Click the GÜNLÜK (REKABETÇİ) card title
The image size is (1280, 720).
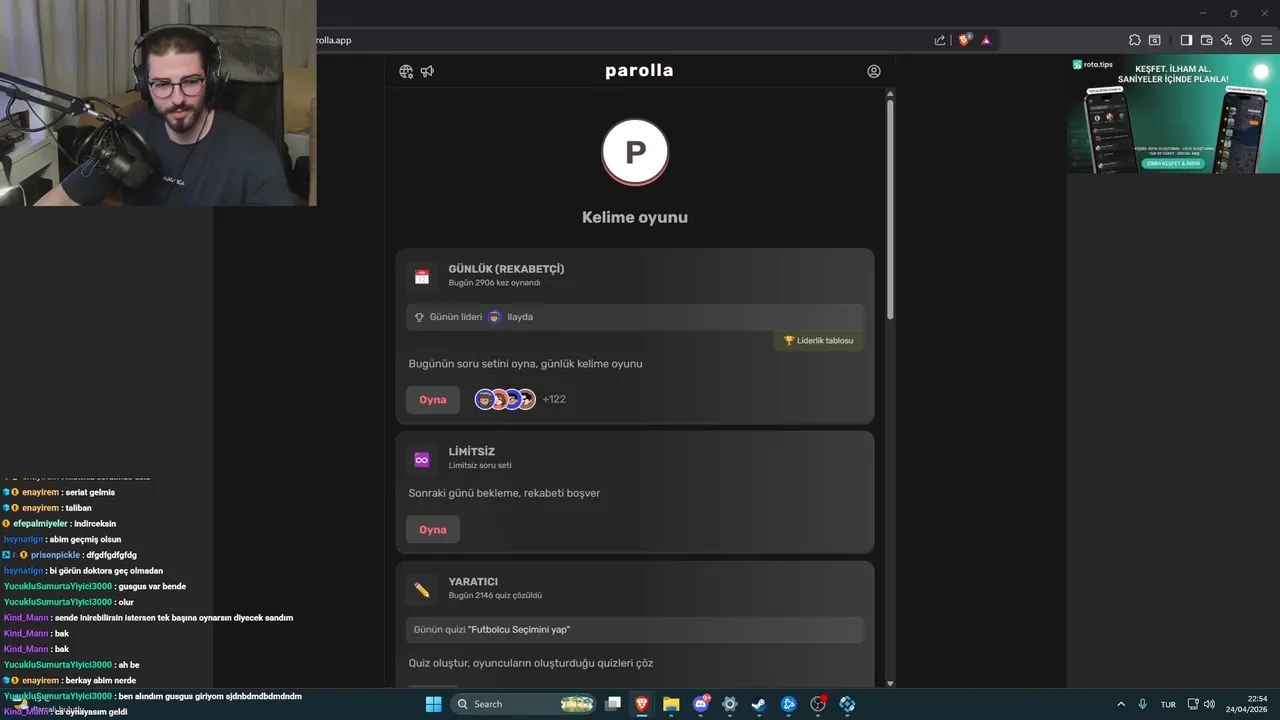(x=506, y=269)
